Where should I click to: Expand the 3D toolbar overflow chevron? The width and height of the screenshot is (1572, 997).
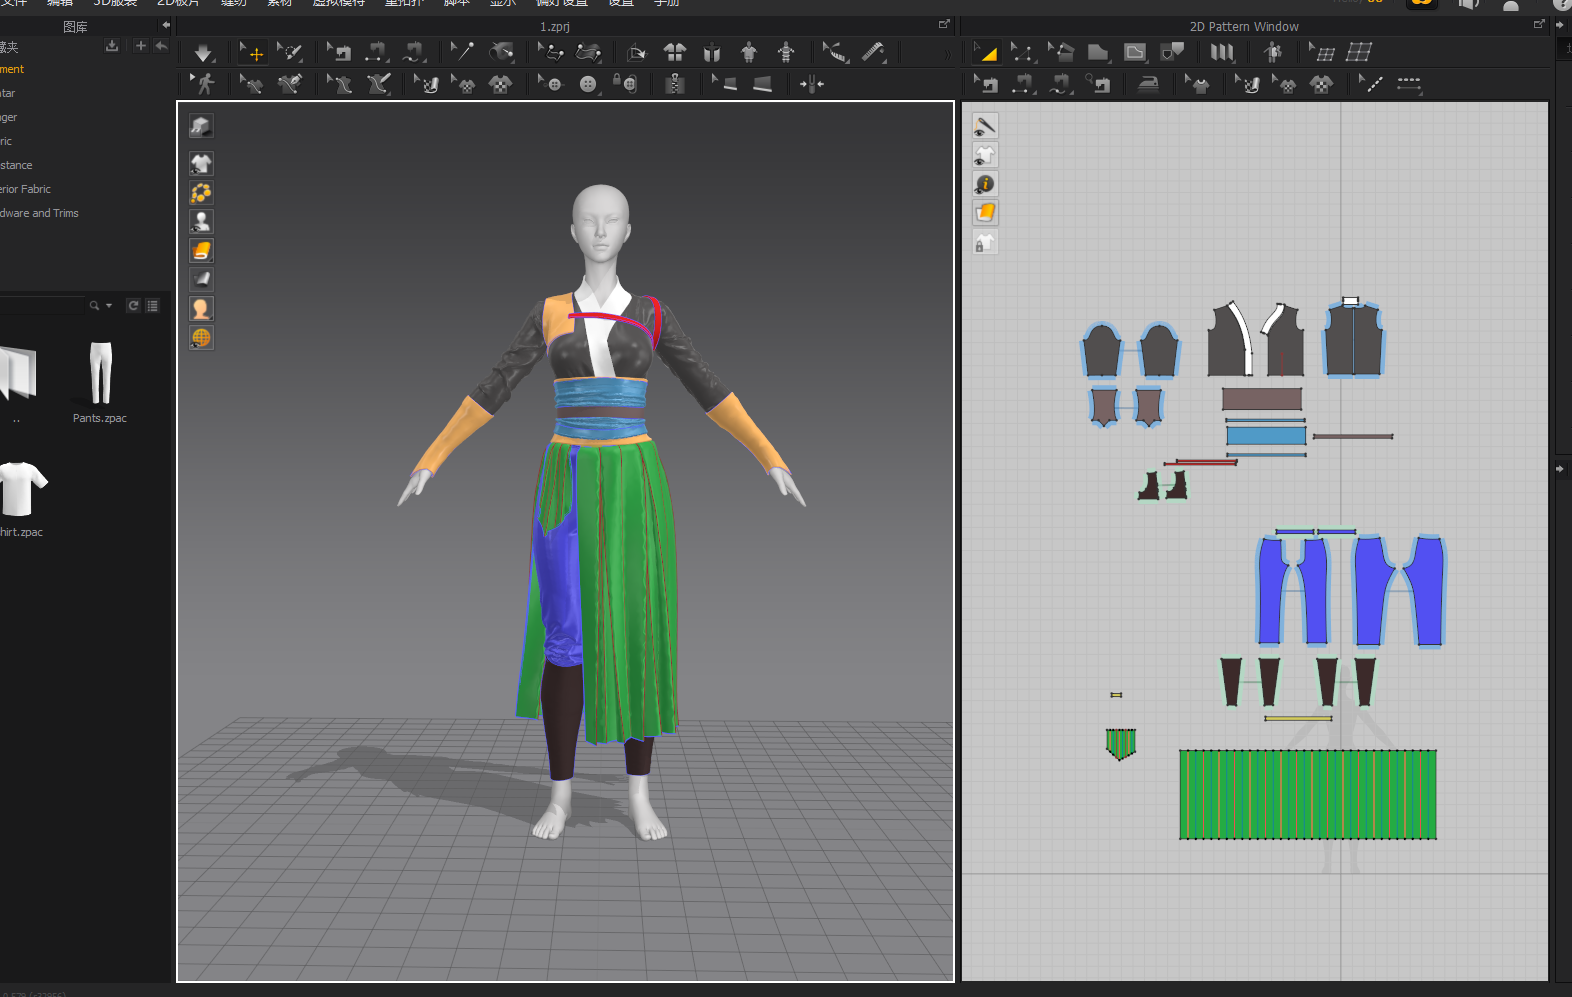click(x=947, y=54)
